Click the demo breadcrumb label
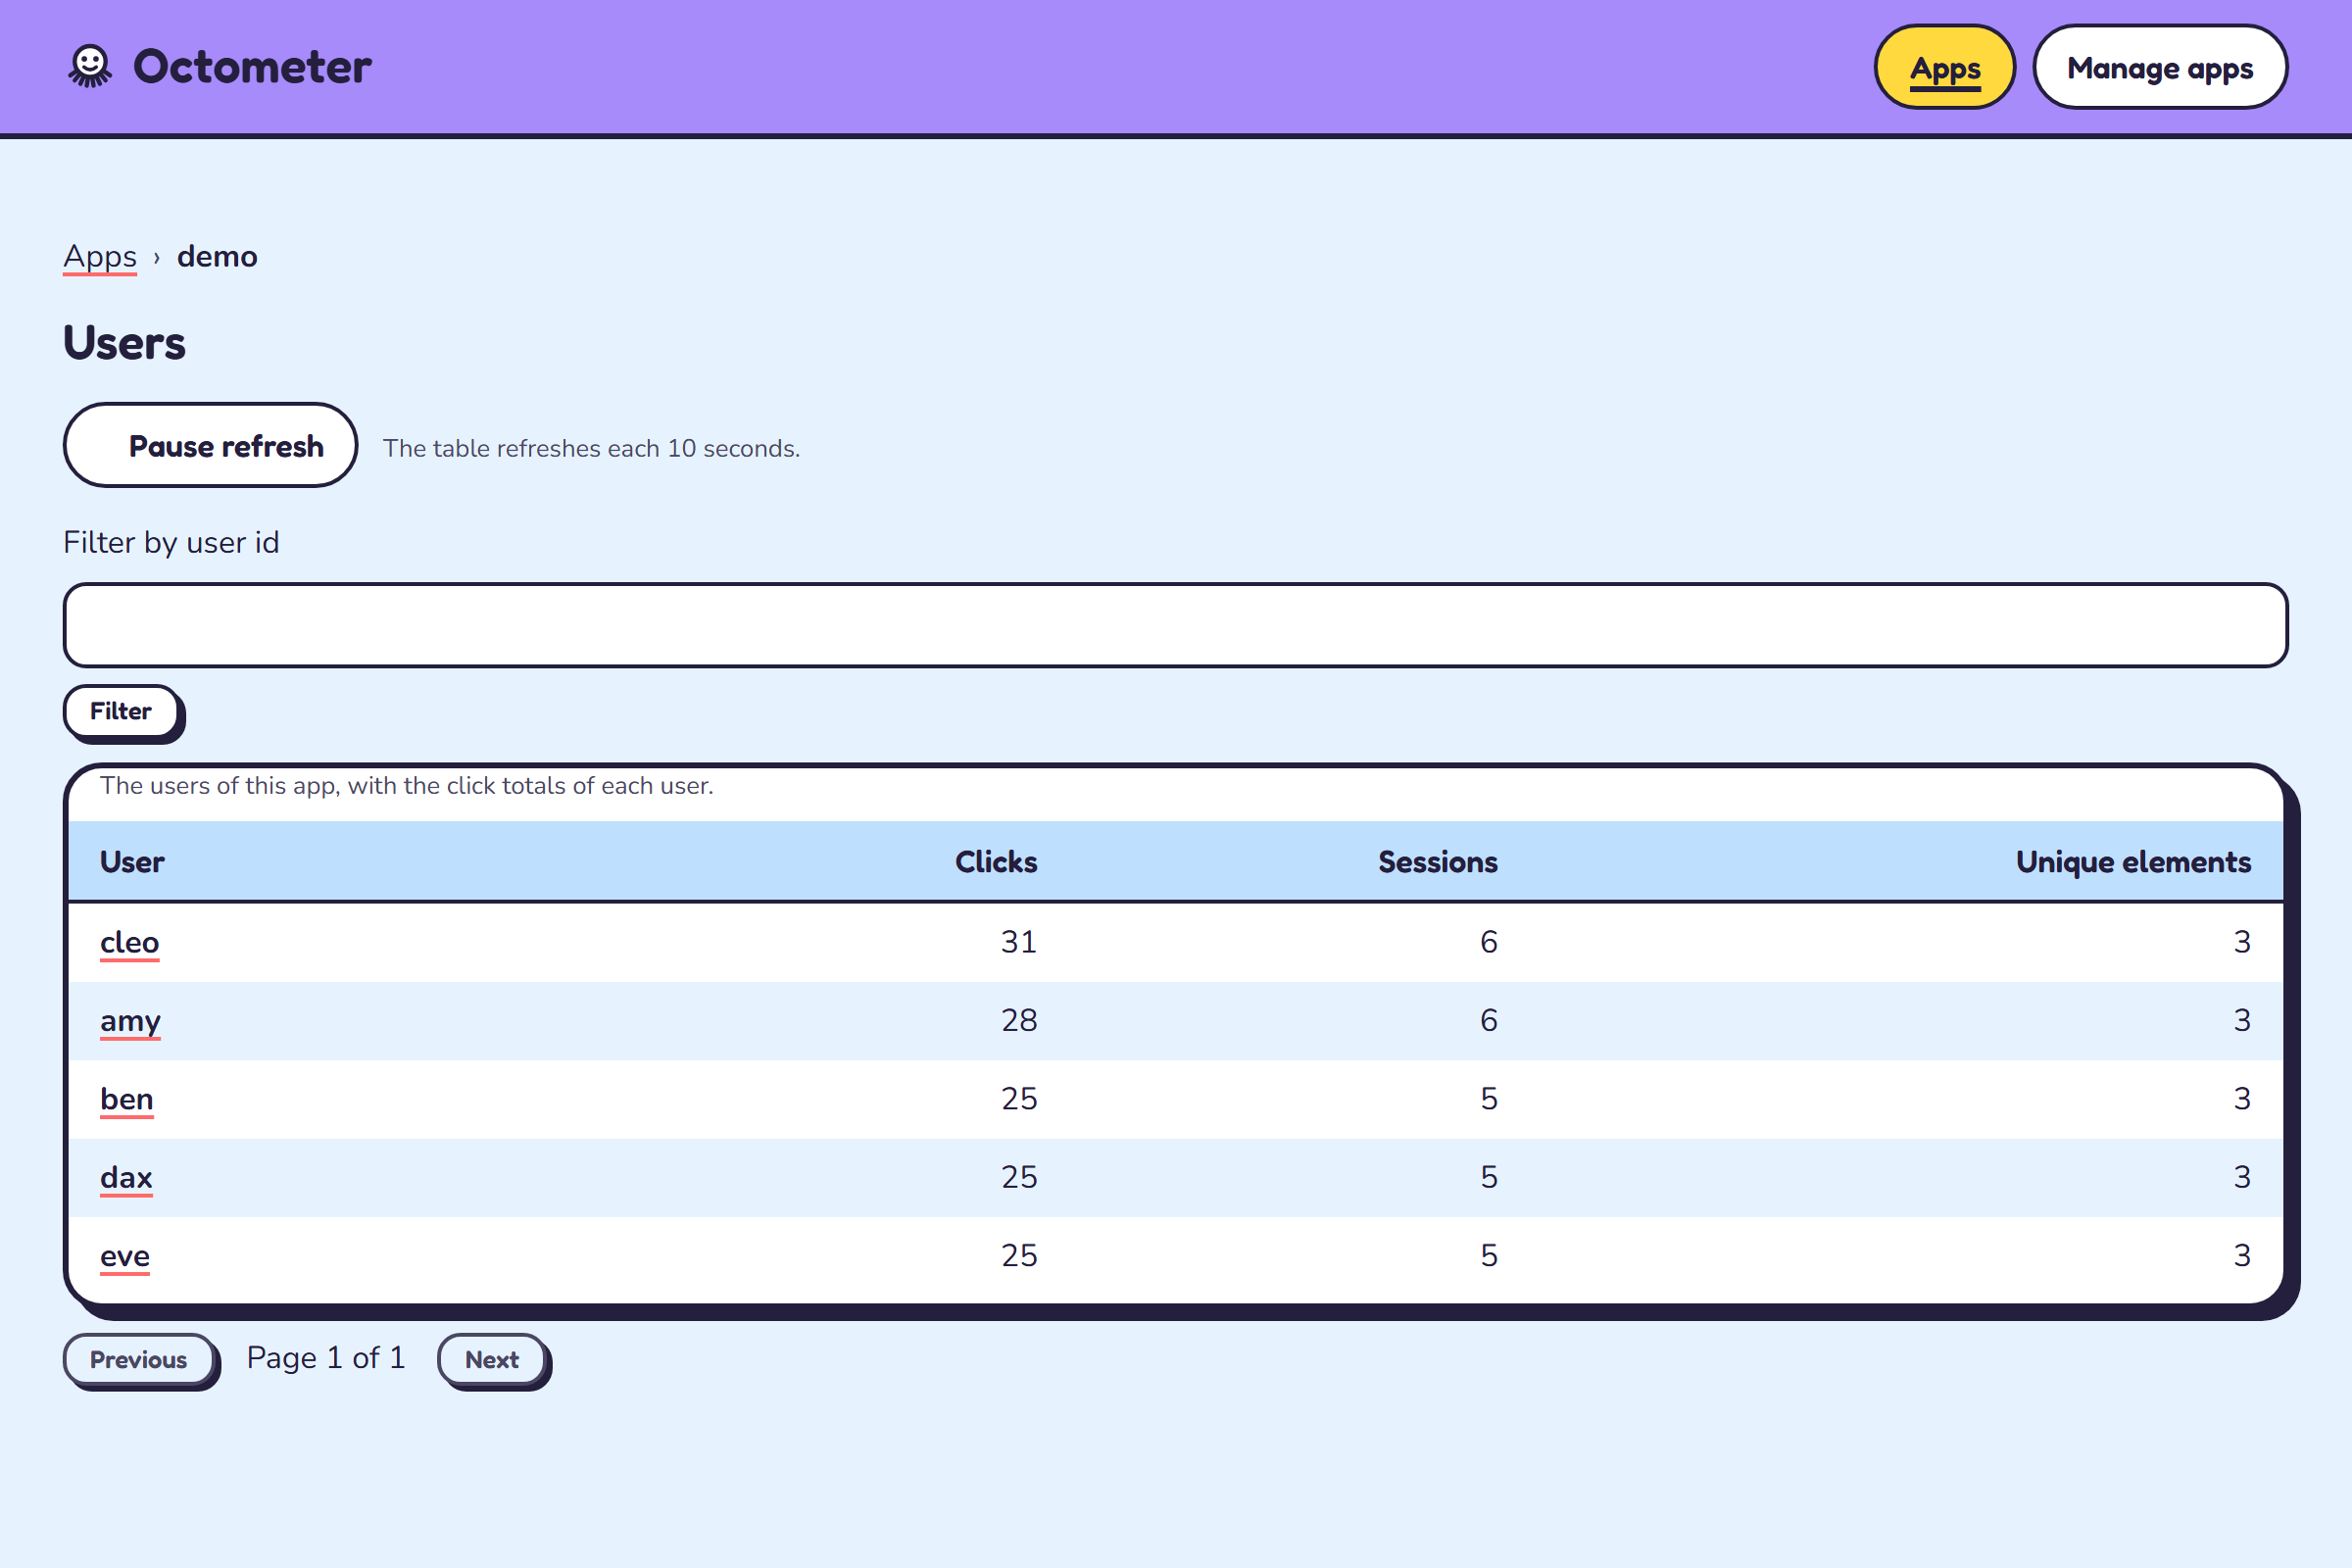 pos(217,257)
